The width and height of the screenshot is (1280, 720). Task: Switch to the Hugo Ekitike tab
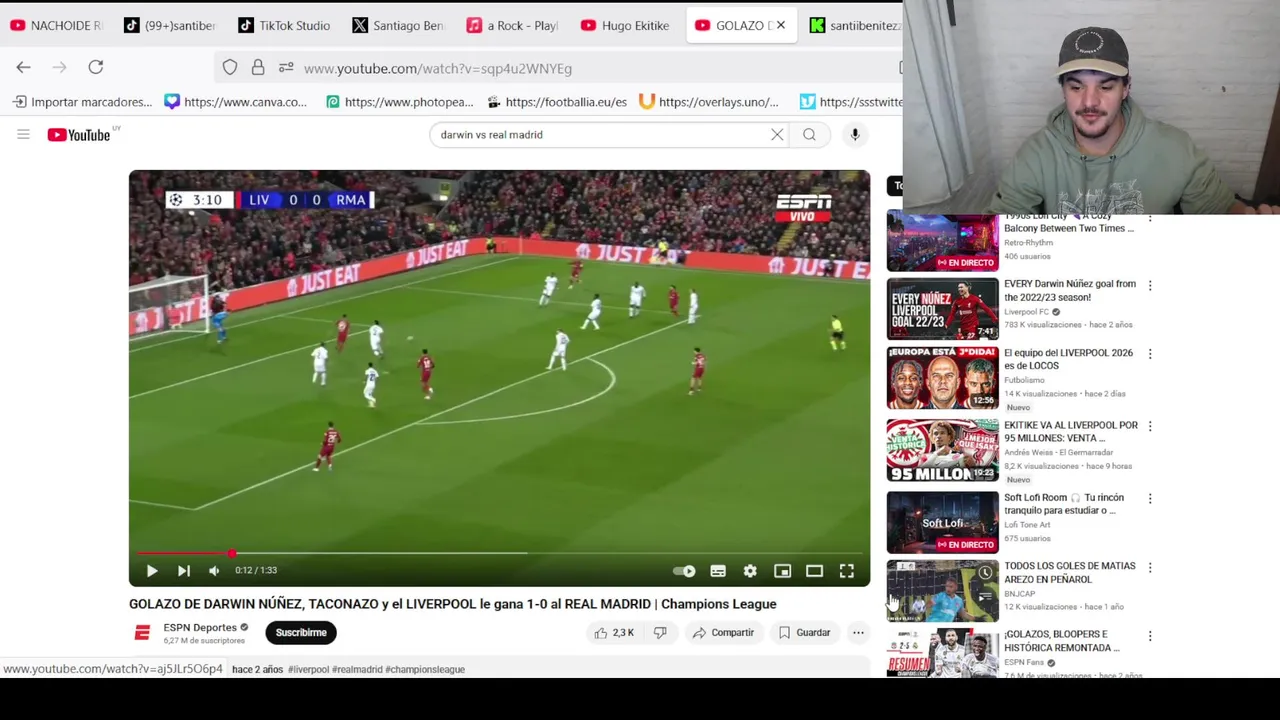pos(626,25)
